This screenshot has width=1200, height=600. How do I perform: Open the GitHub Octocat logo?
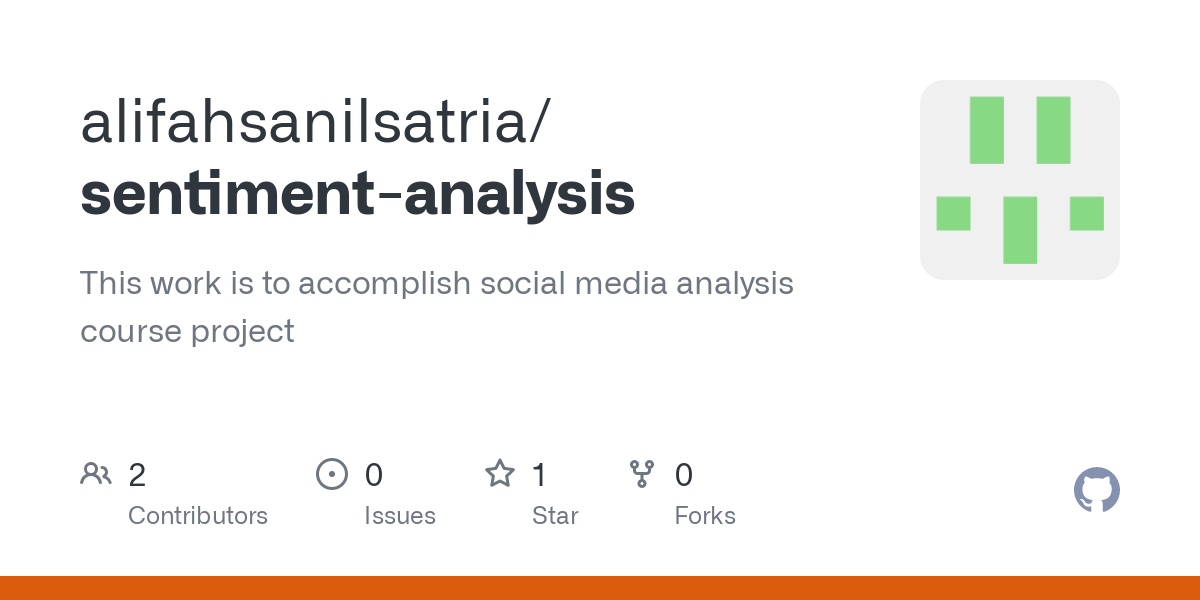(1097, 490)
